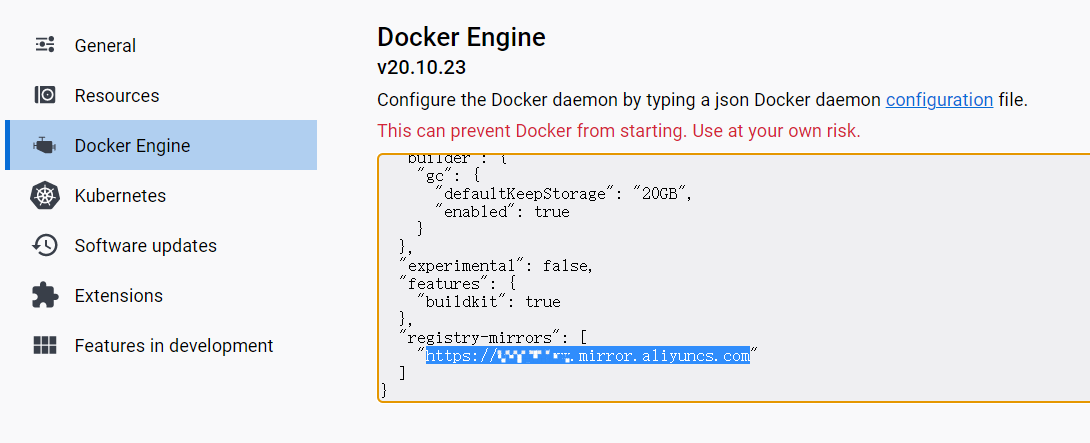Click the Extensions puzzle piece icon
This screenshot has height=443, width=1090.
click(45, 296)
